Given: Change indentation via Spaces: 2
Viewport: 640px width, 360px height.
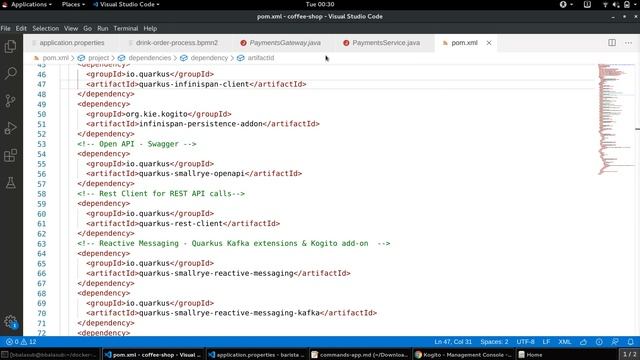Looking at the screenshot, I should click(494, 342).
